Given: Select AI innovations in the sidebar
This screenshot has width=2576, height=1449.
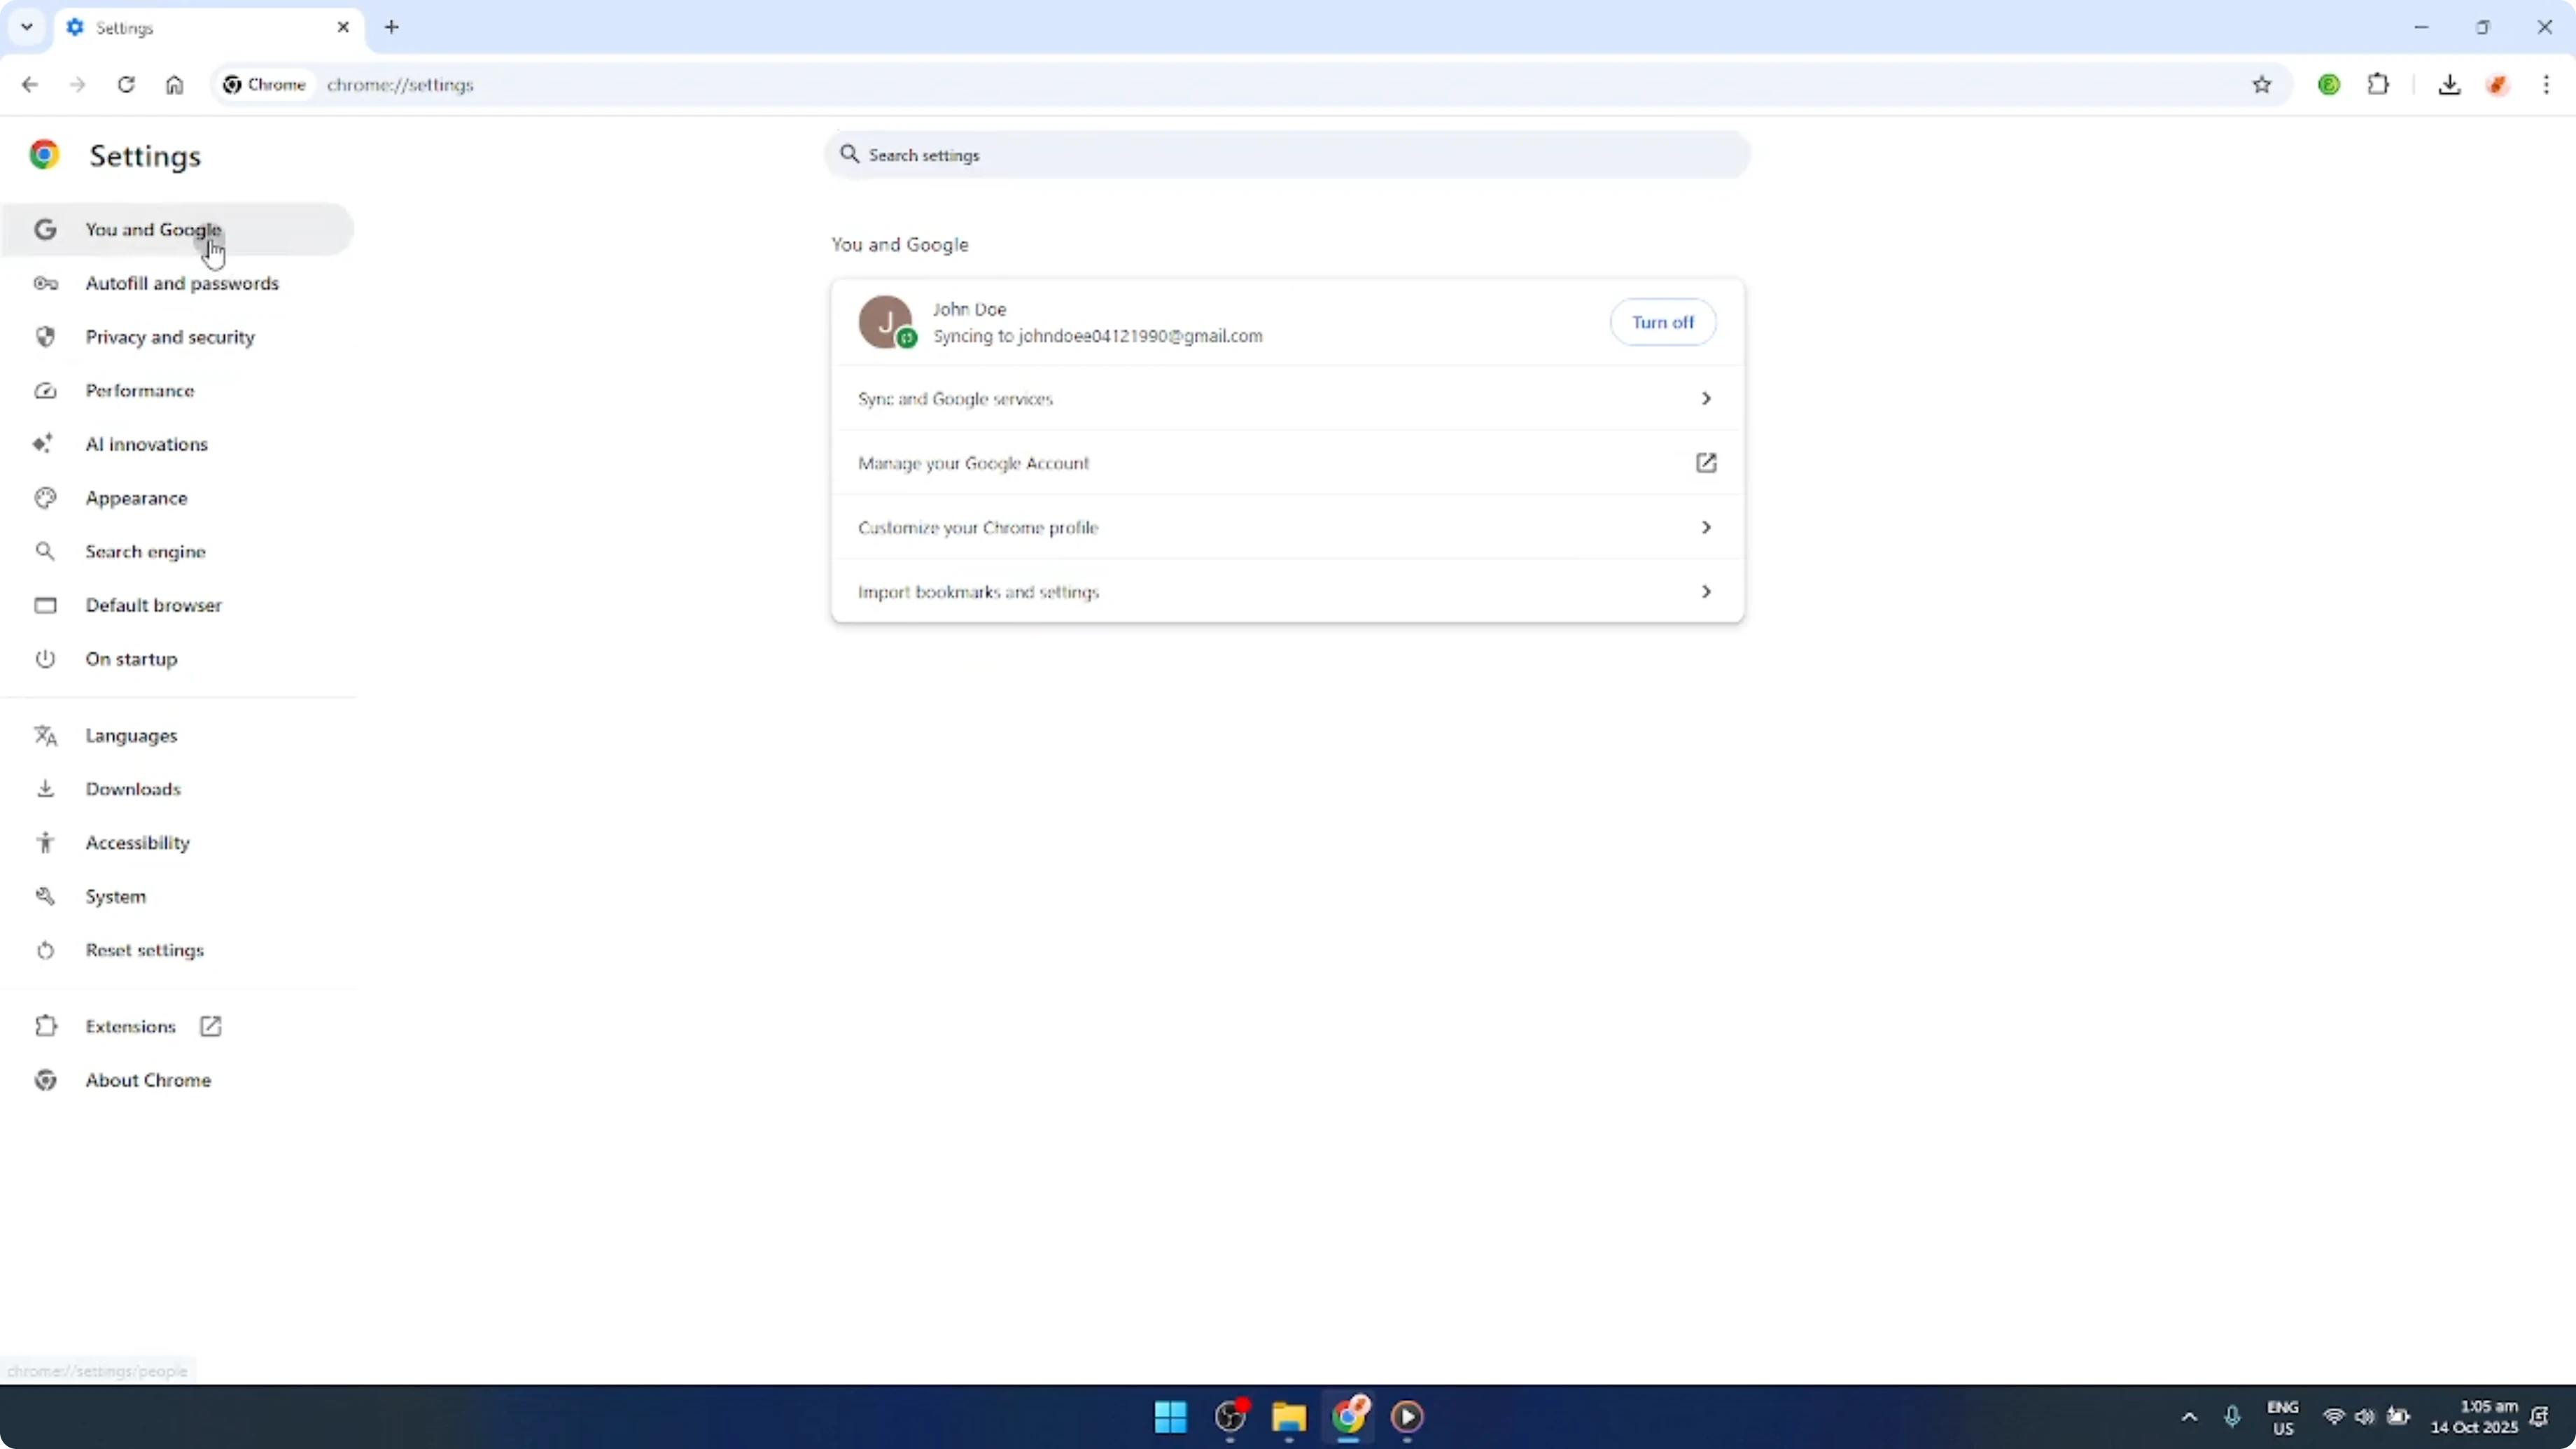Looking at the screenshot, I should tap(146, 444).
